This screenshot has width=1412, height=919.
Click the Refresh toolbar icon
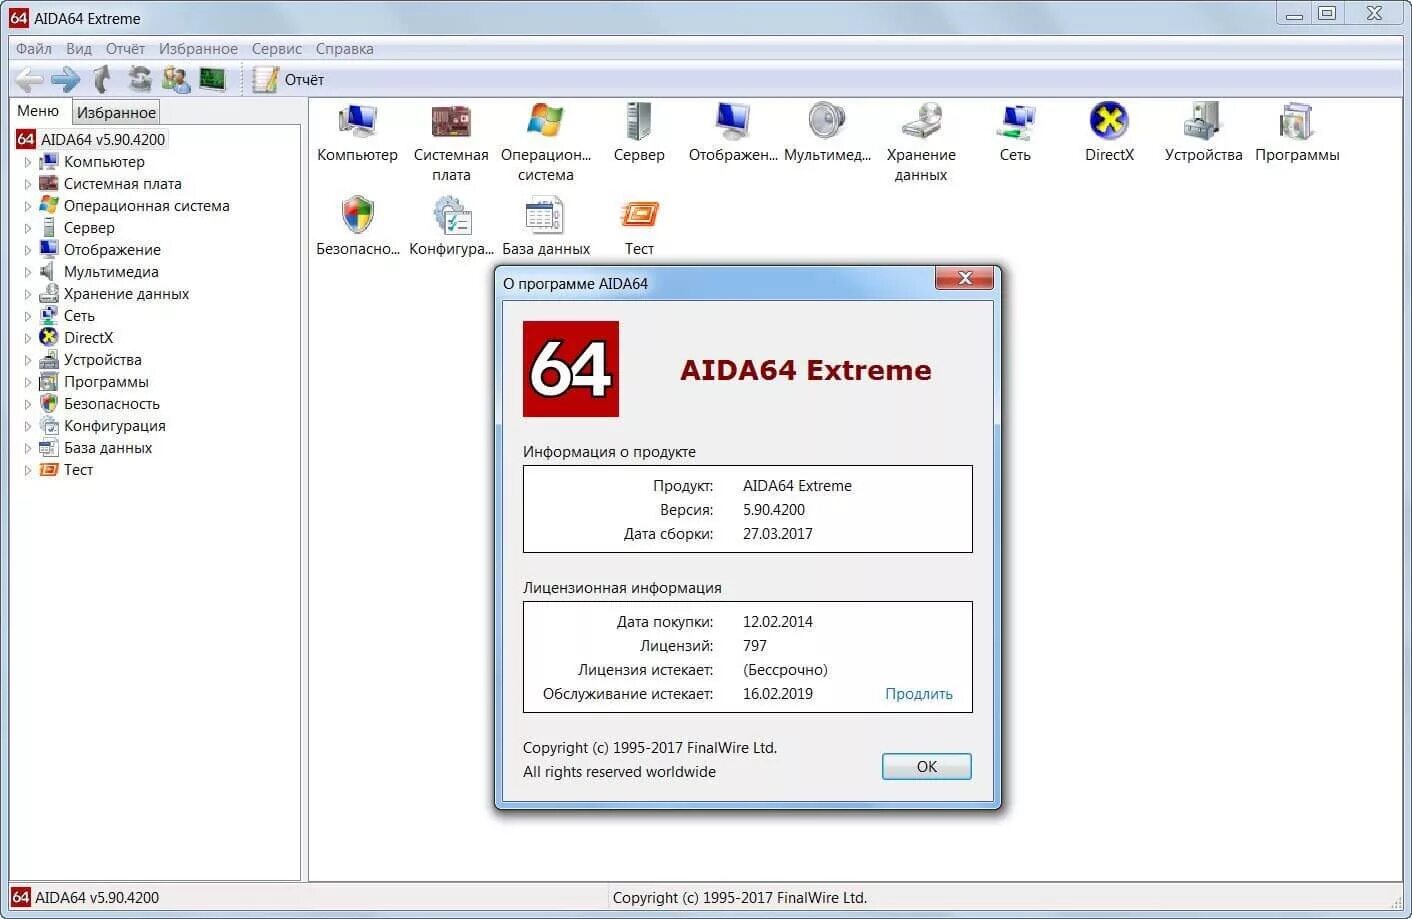pos(140,79)
